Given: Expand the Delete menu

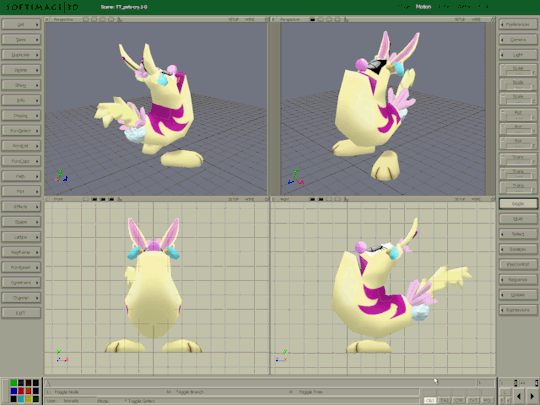Looking at the screenshot, I should [21, 70].
